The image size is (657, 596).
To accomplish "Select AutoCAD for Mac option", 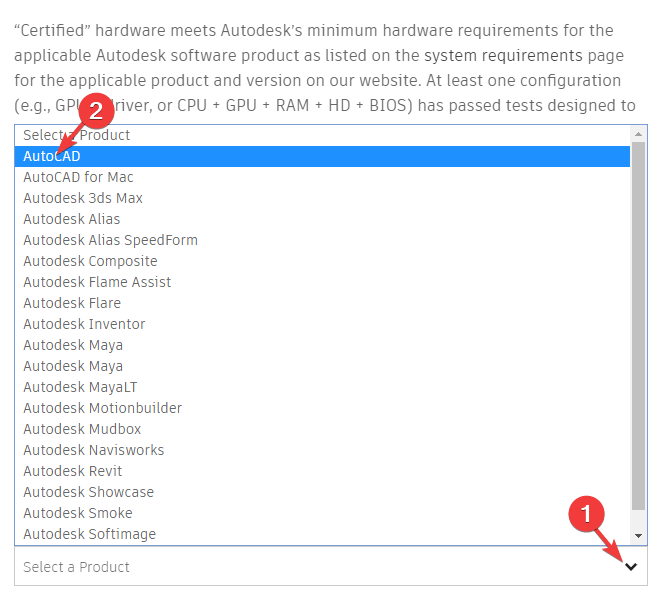I will [x=322, y=177].
